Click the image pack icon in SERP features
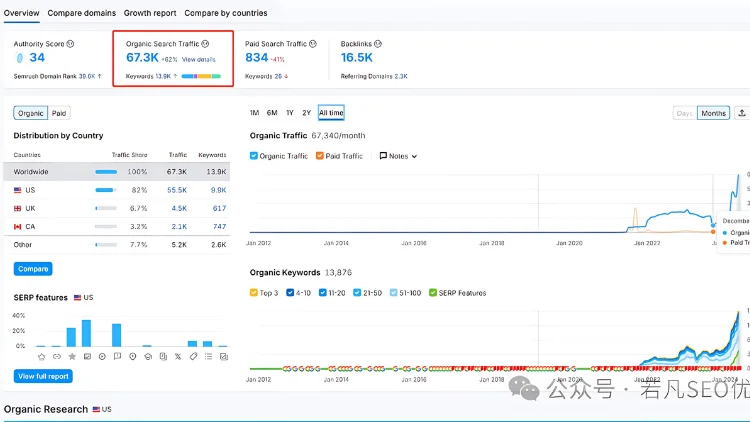 tap(87, 356)
